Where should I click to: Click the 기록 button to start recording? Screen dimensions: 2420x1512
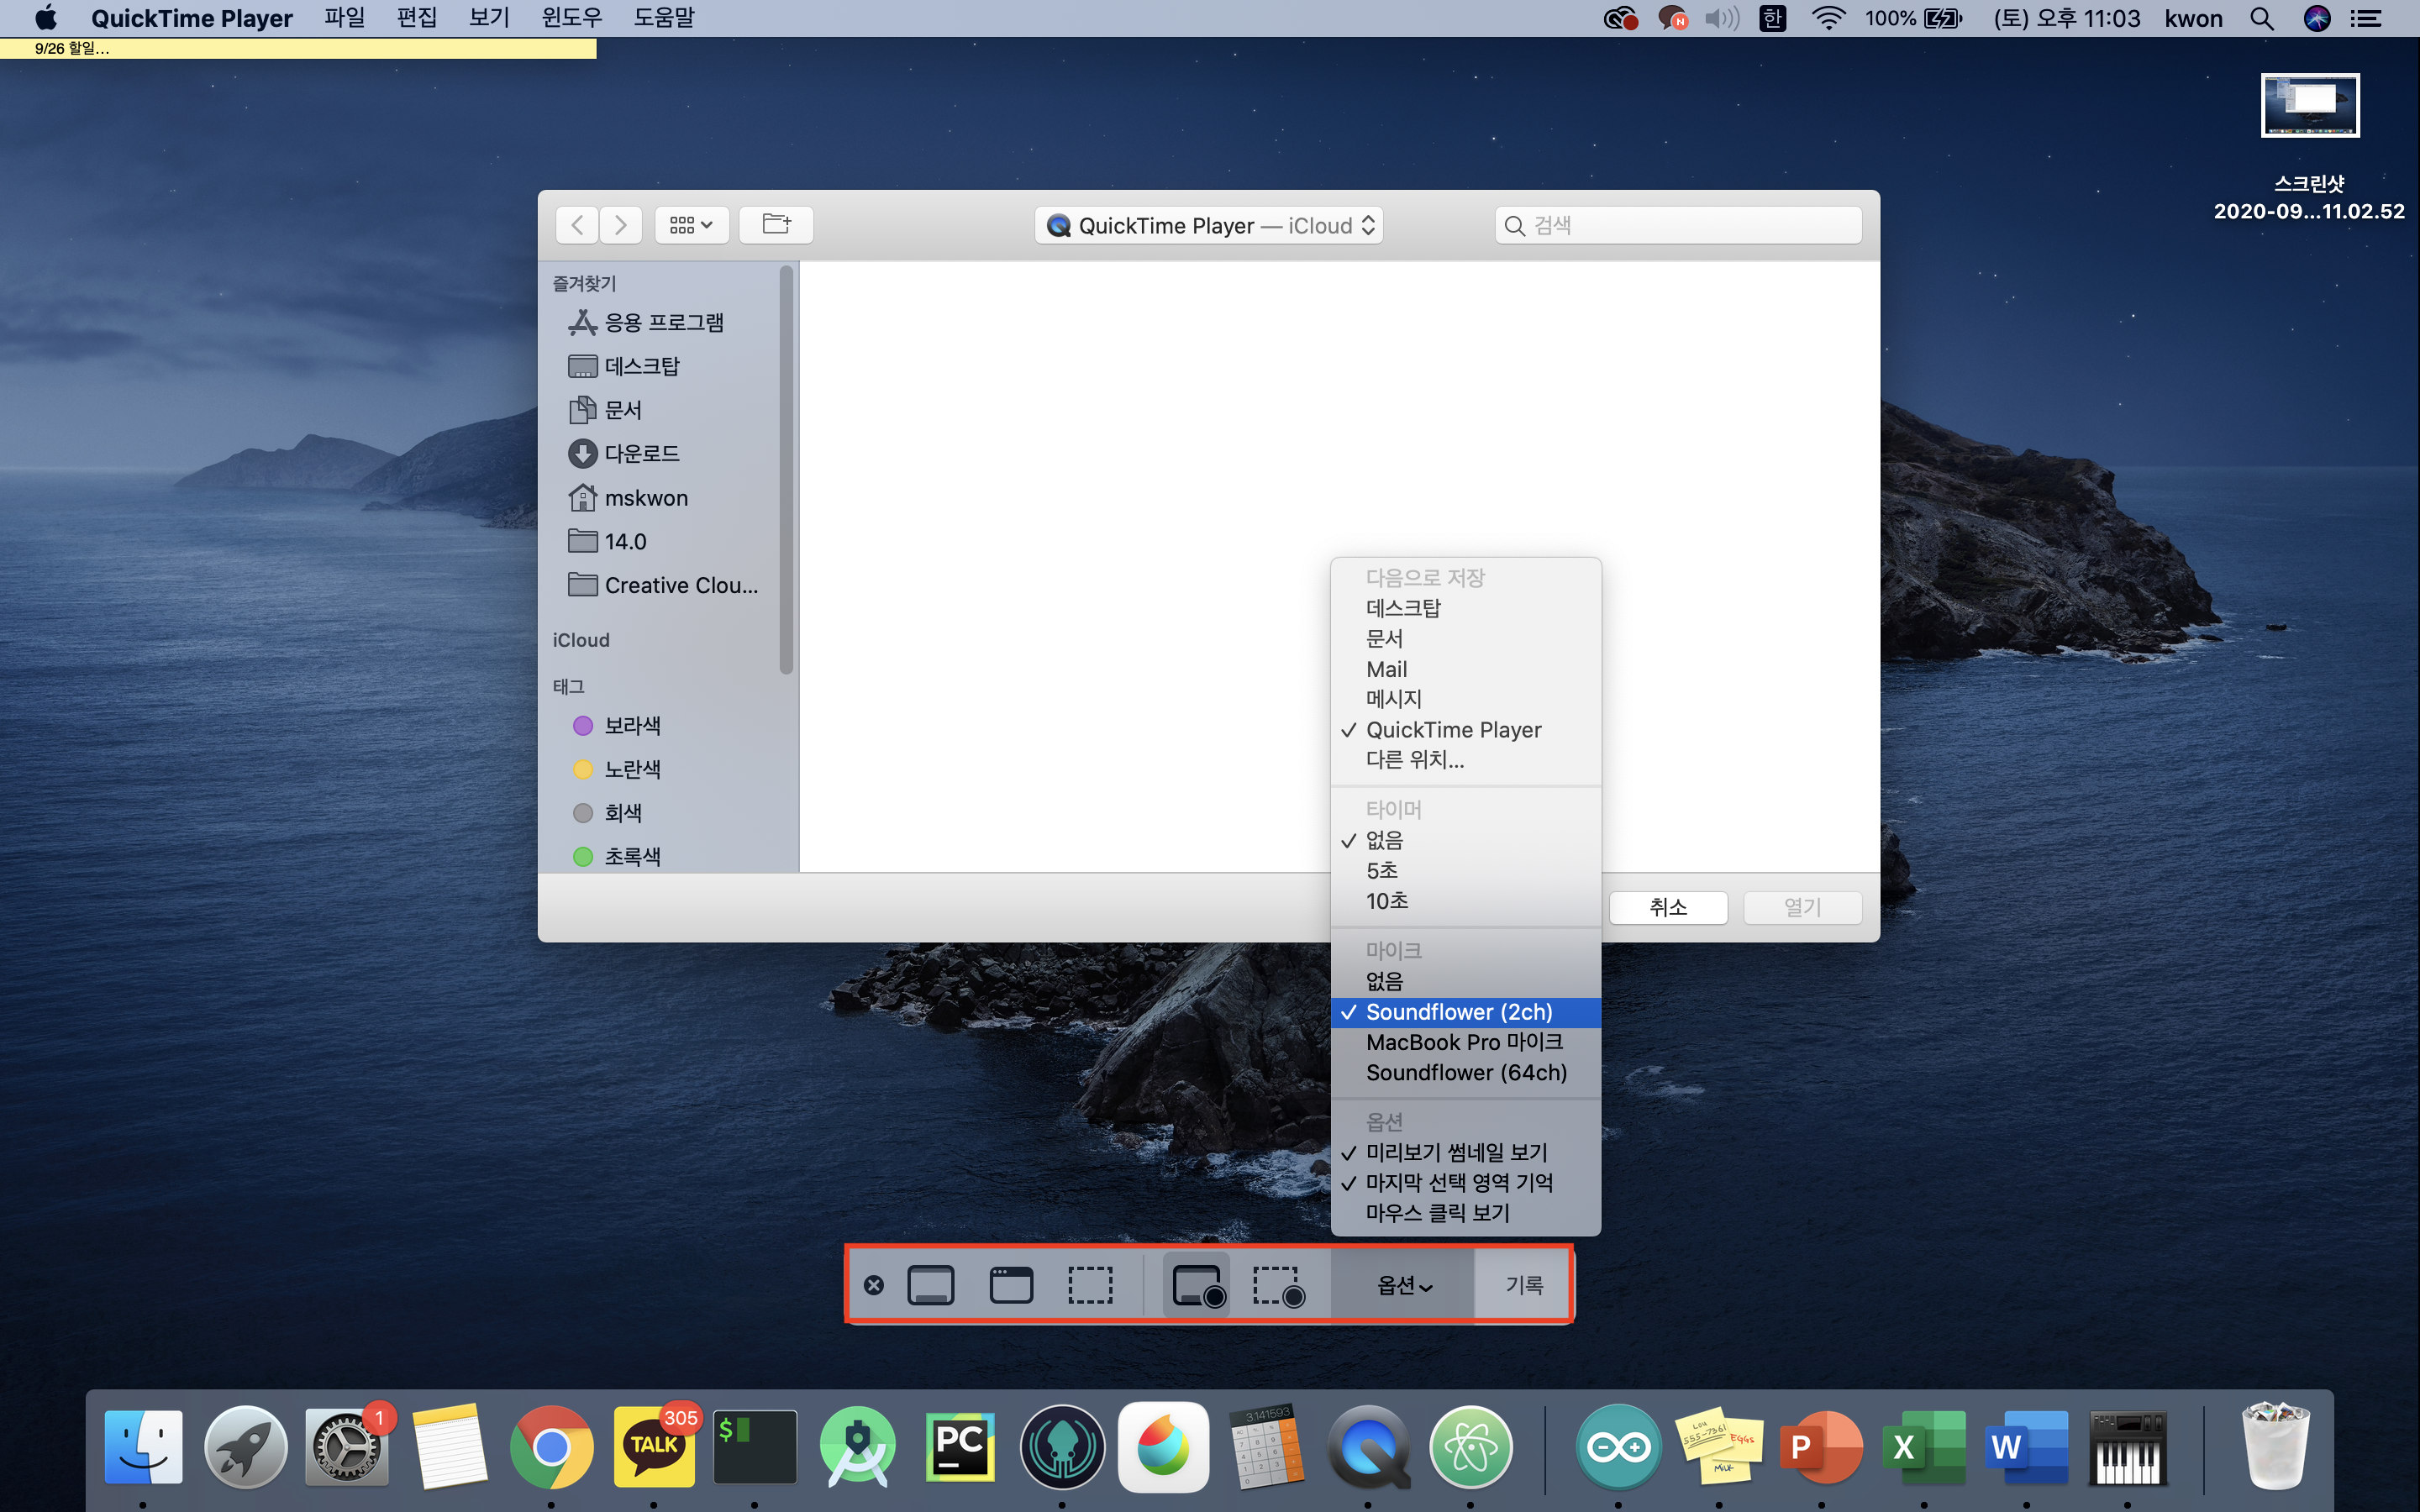point(1523,1285)
